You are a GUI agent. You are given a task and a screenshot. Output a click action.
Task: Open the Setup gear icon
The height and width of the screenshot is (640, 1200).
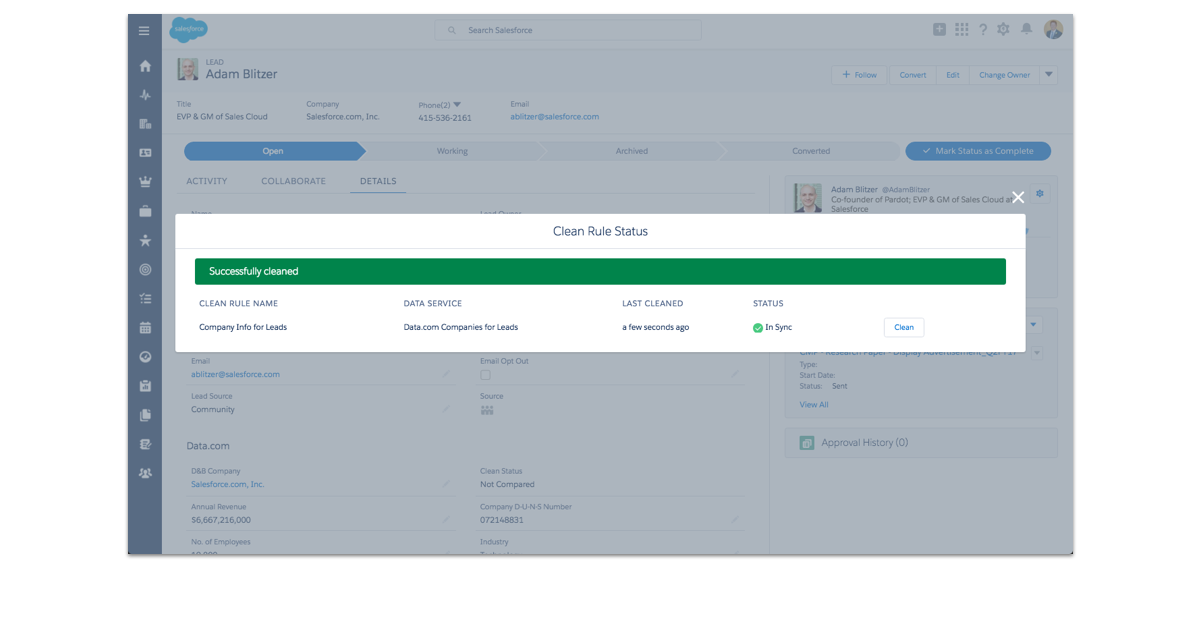pyautogui.click(x=1003, y=30)
